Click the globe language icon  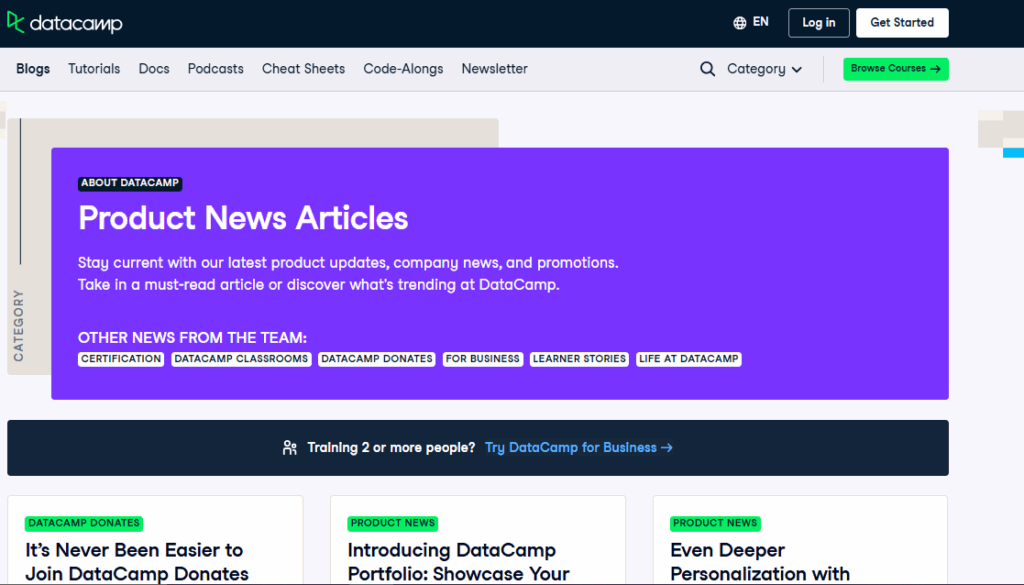(x=739, y=23)
